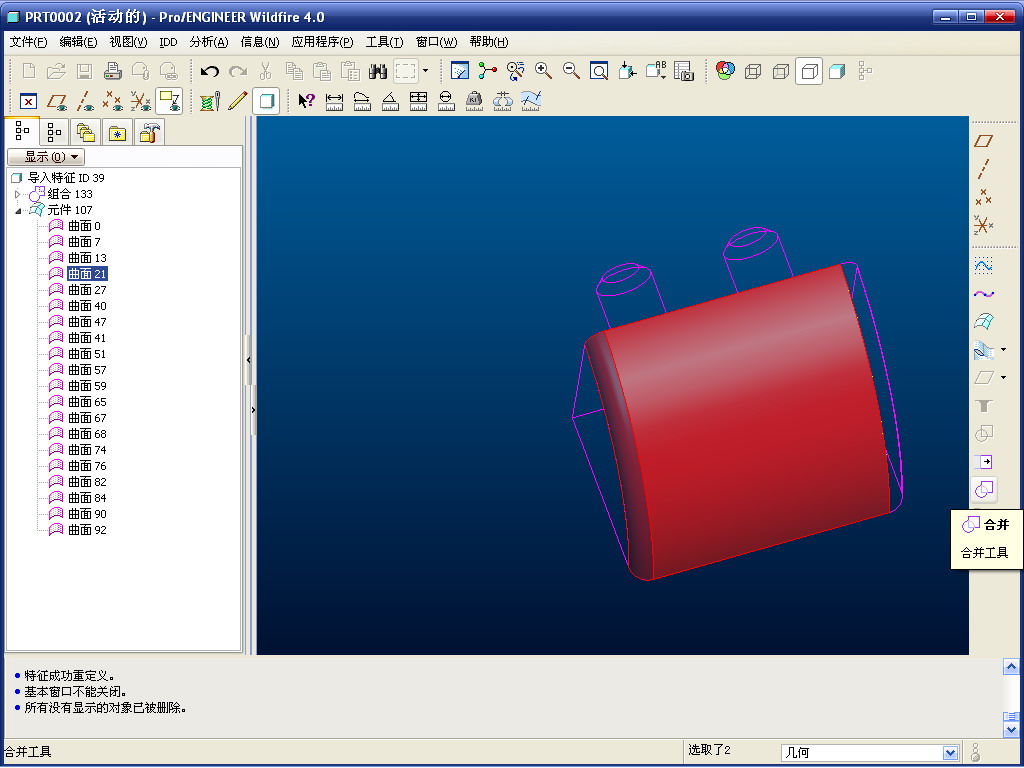The height and width of the screenshot is (768, 1024).
Task: Select 导入特征 ID 39 tree item
Action: pos(66,178)
